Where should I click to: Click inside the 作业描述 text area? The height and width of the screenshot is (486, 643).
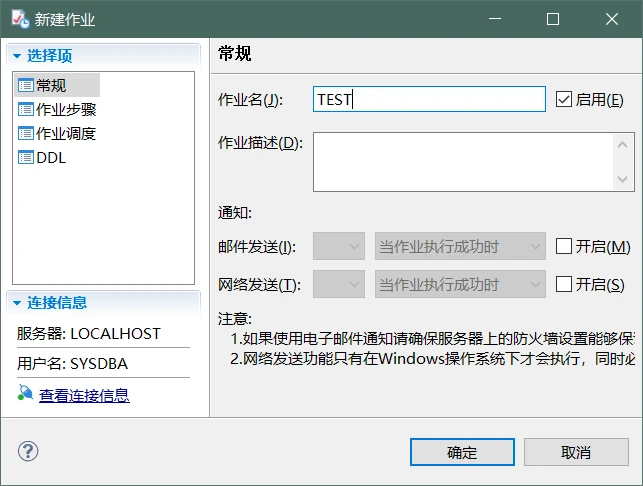[x=463, y=162]
